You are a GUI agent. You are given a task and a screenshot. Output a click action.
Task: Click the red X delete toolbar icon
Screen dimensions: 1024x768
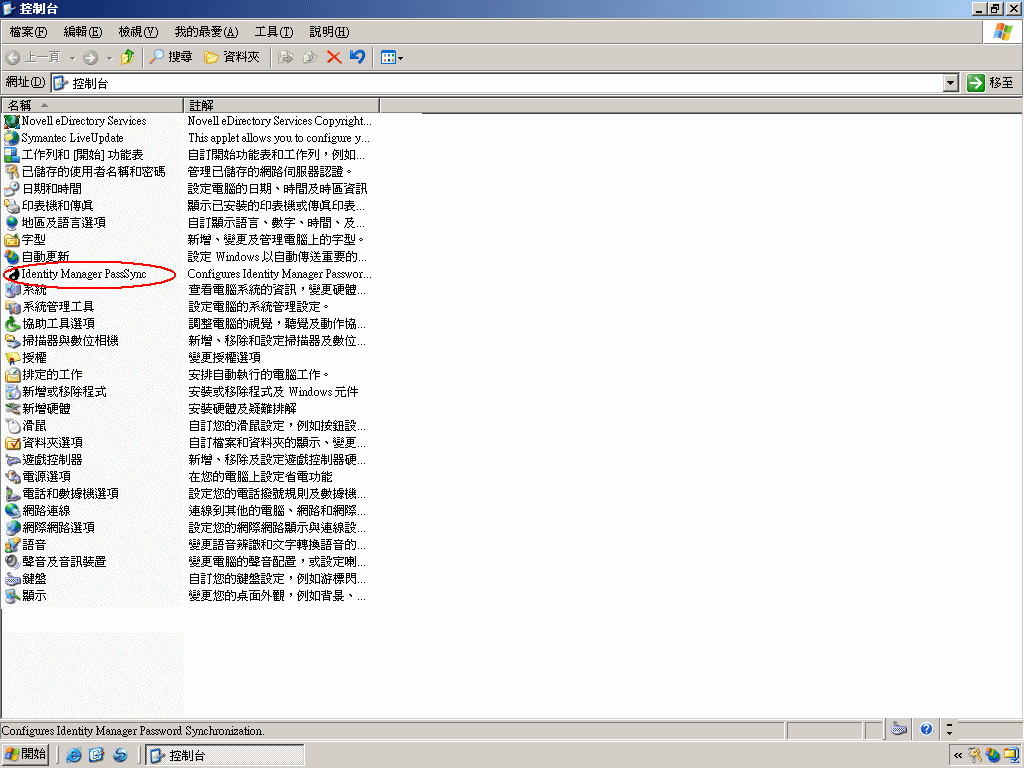(333, 57)
